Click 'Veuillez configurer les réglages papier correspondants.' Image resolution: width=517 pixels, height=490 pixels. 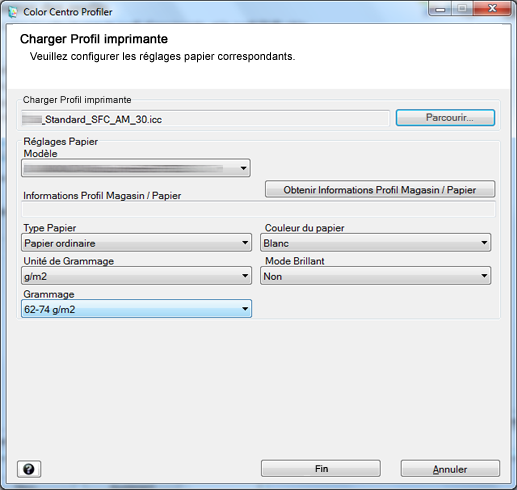tap(163, 56)
